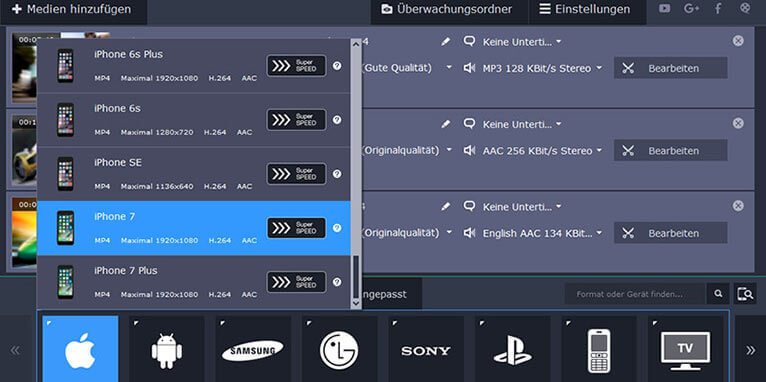Expand first file's Keine Unterti... subtitle dropdown

coord(522,42)
